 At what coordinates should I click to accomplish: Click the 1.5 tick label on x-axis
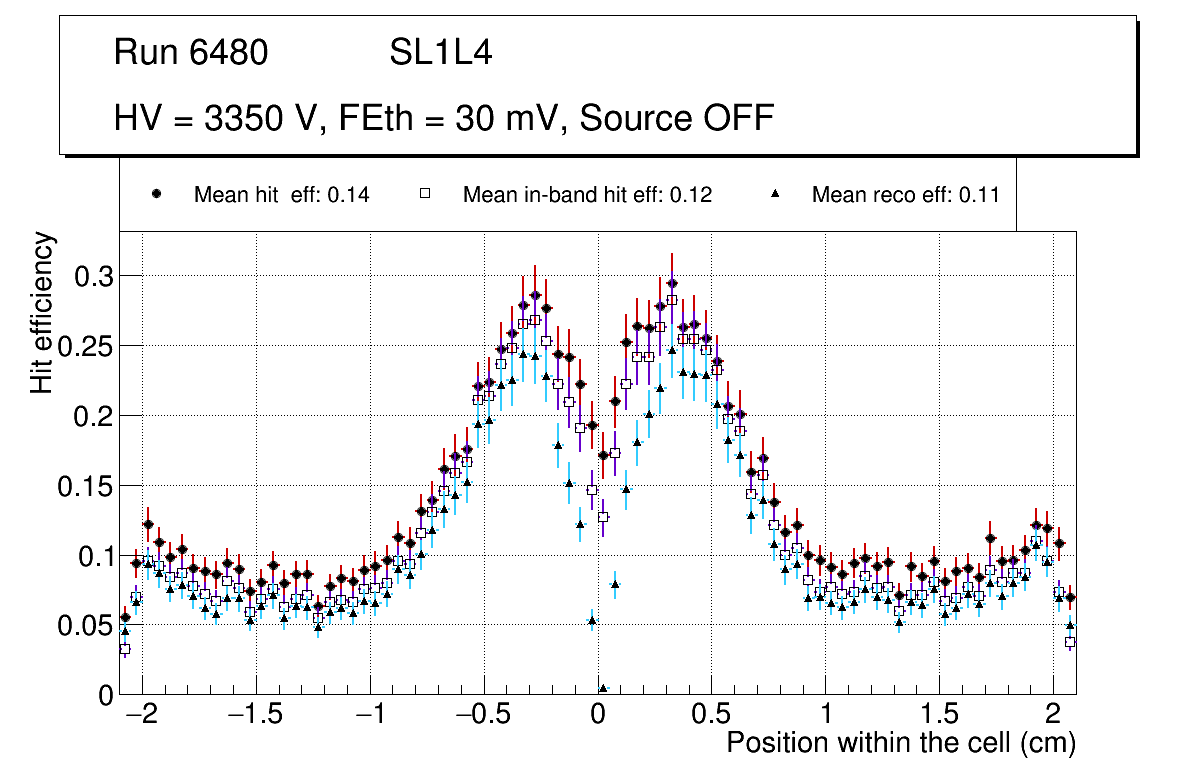[x=939, y=716]
